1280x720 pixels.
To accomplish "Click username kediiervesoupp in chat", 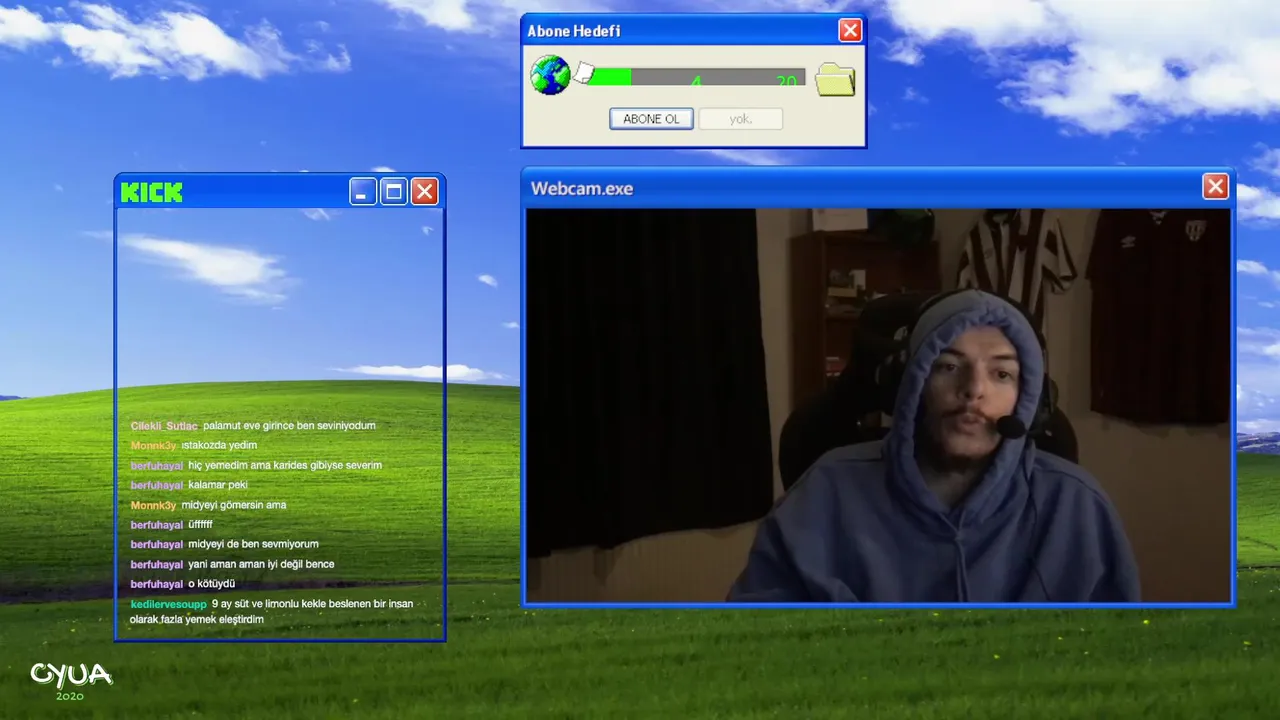I will point(169,604).
